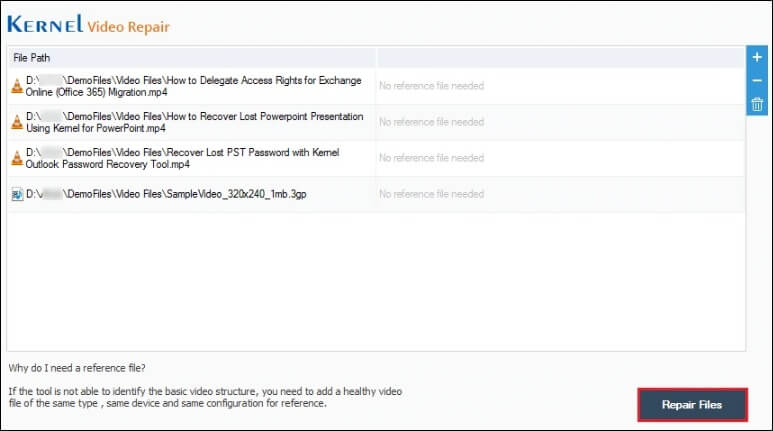The width and height of the screenshot is (773, 431).
Task: Click VLC icon of Lost PST Password file
Action: pos(17,158)
